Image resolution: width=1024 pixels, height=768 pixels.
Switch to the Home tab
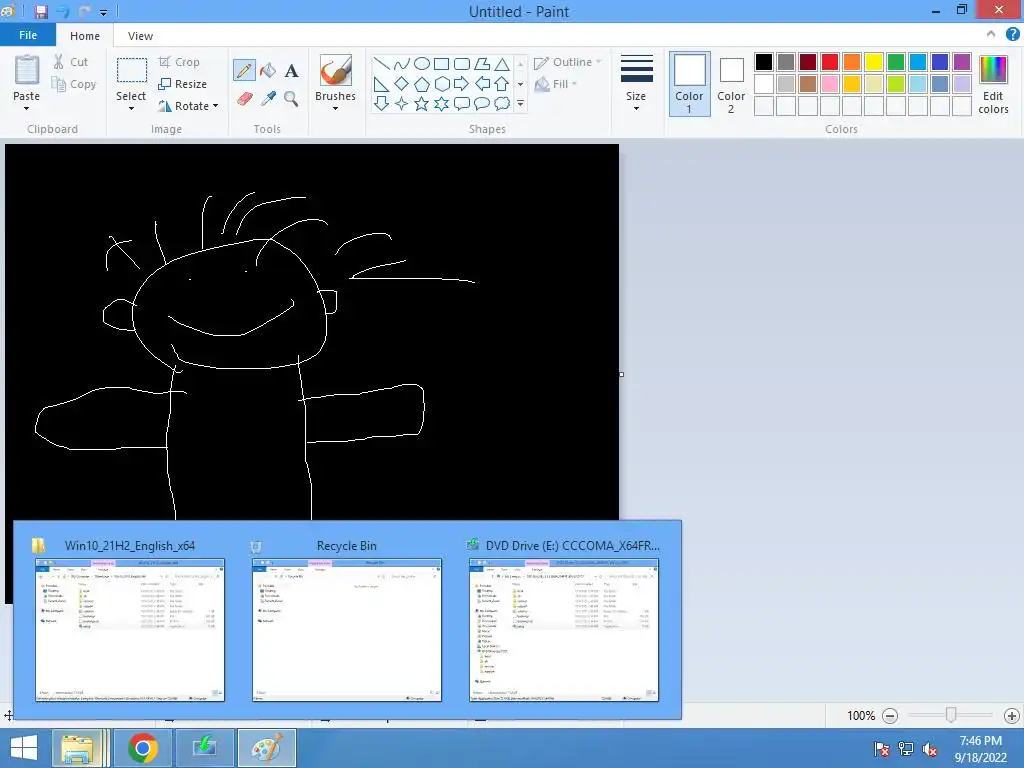tap(85, 36)
